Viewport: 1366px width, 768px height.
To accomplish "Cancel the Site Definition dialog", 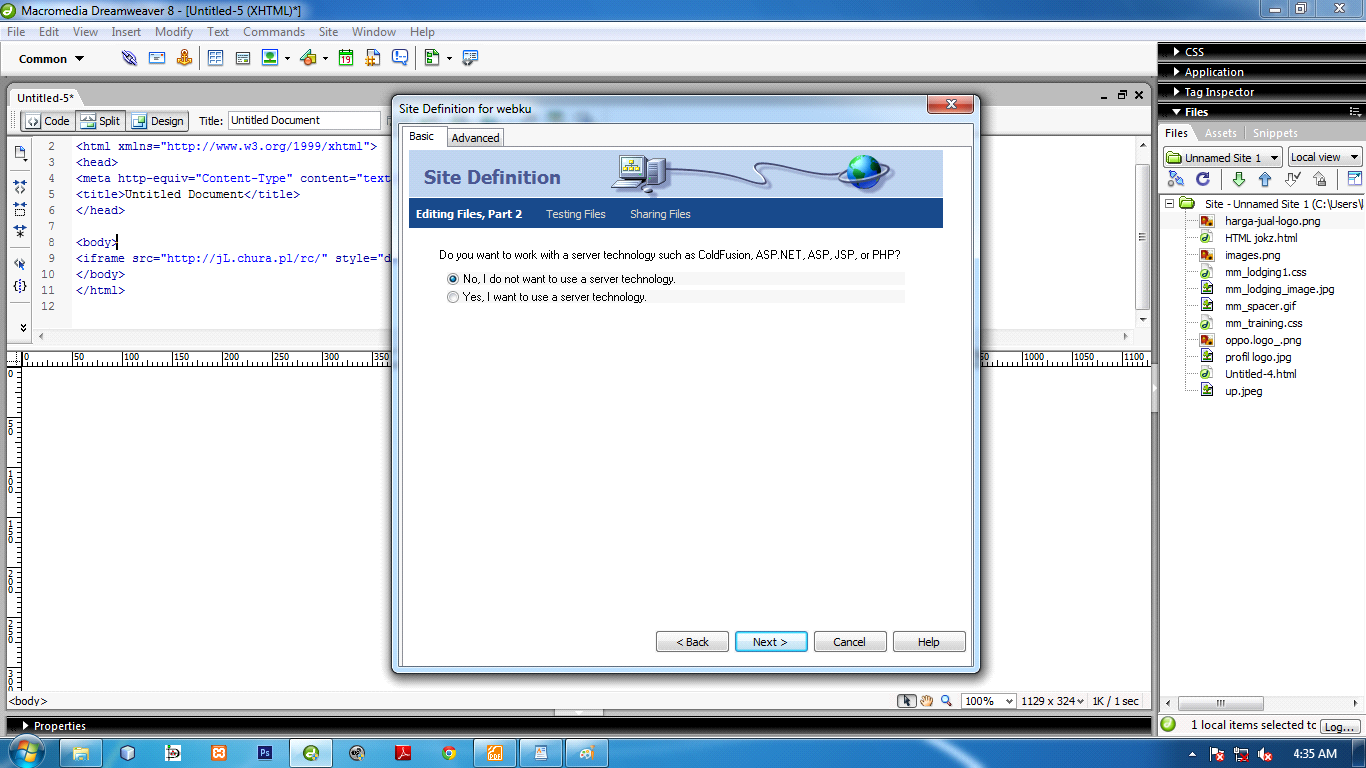I will (850, 642).
